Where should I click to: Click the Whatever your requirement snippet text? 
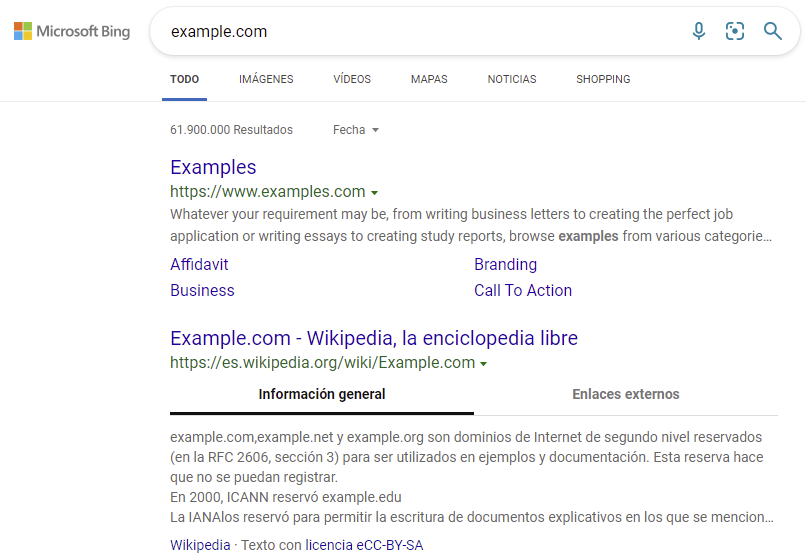point(471,225)
